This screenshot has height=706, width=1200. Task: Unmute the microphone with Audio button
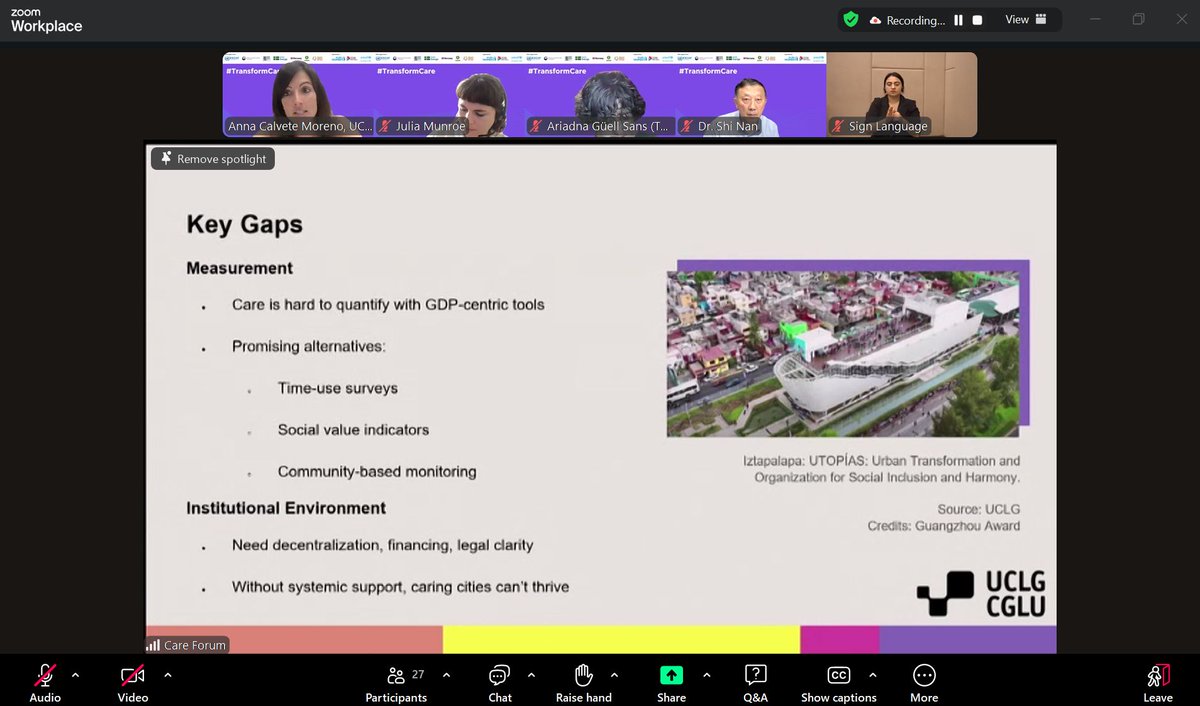click(45, 683)
